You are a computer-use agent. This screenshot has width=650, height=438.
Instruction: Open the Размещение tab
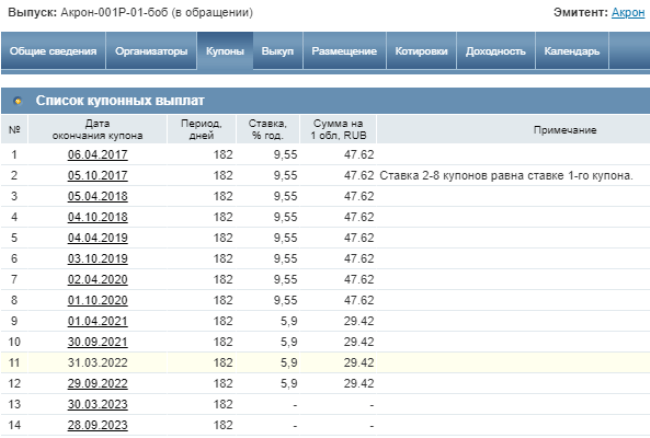coord(344,51)
